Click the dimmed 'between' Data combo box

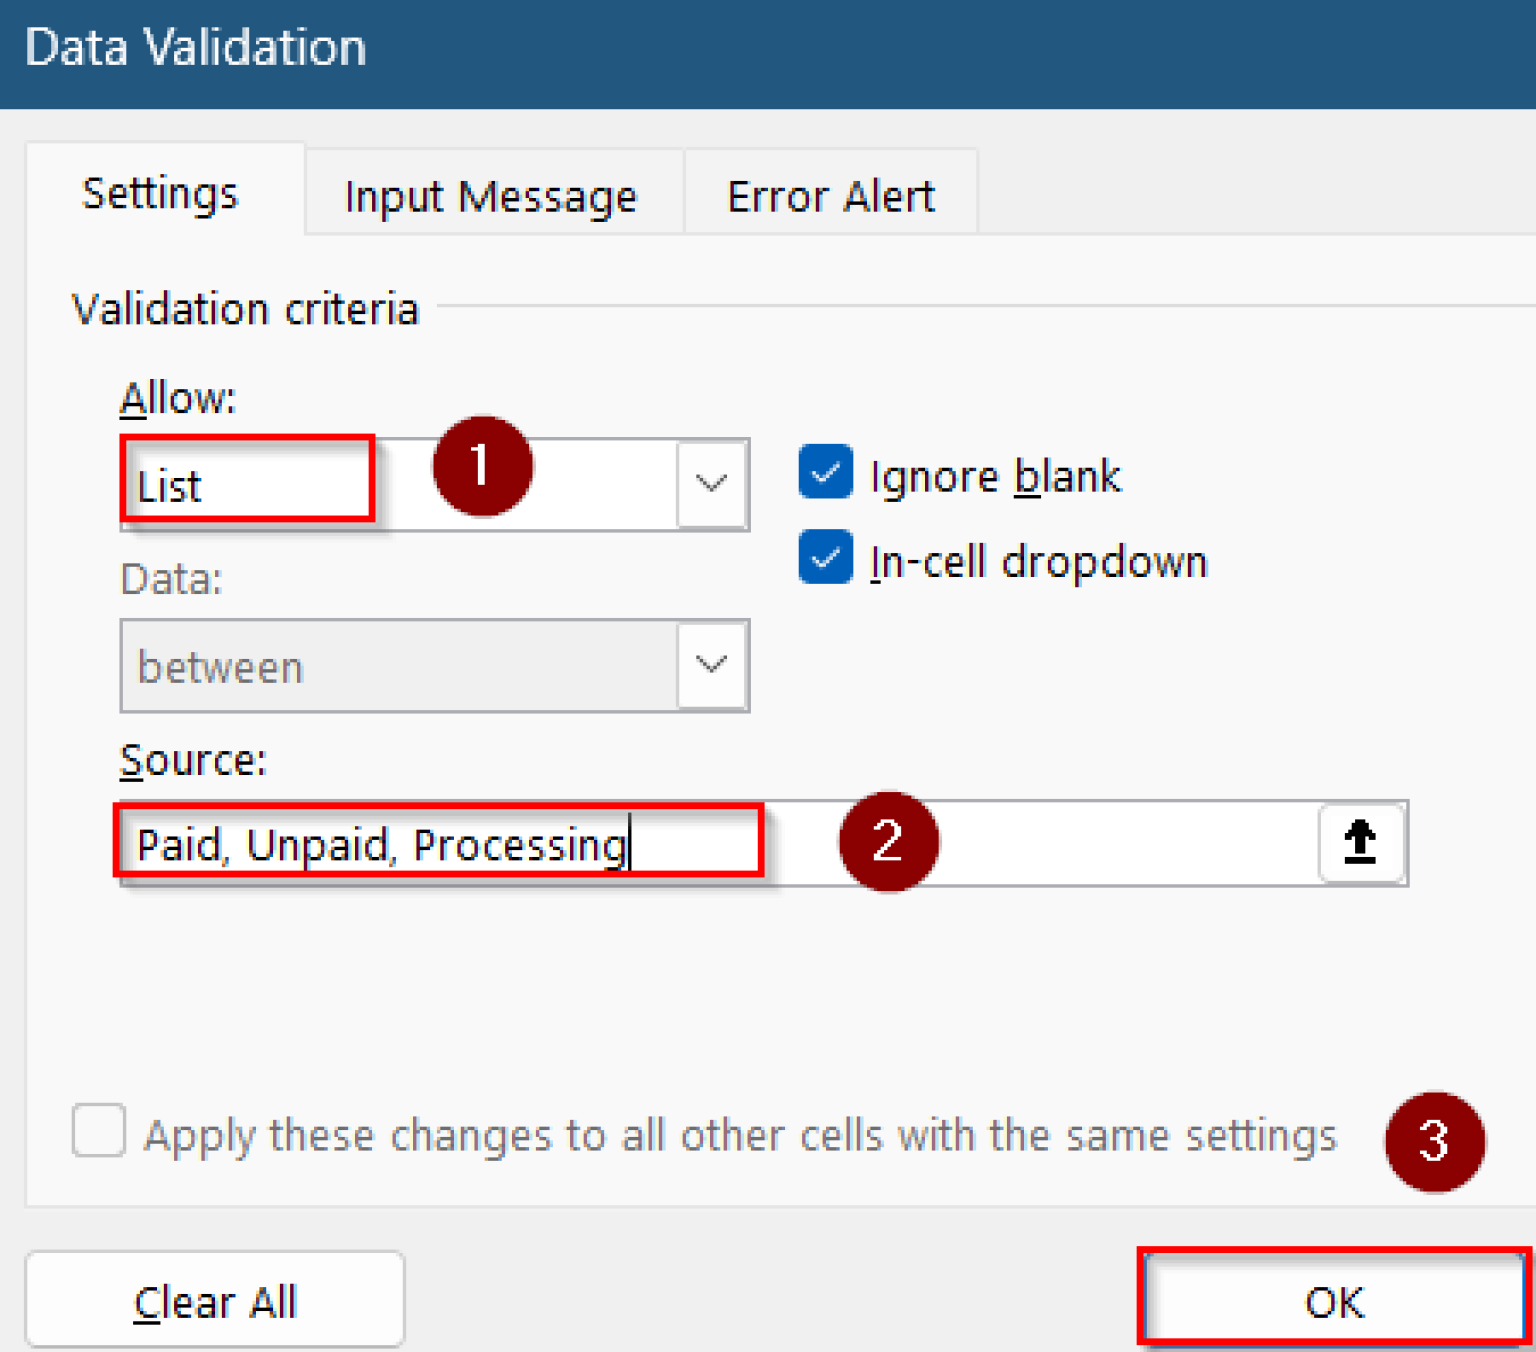coord(400,665)
